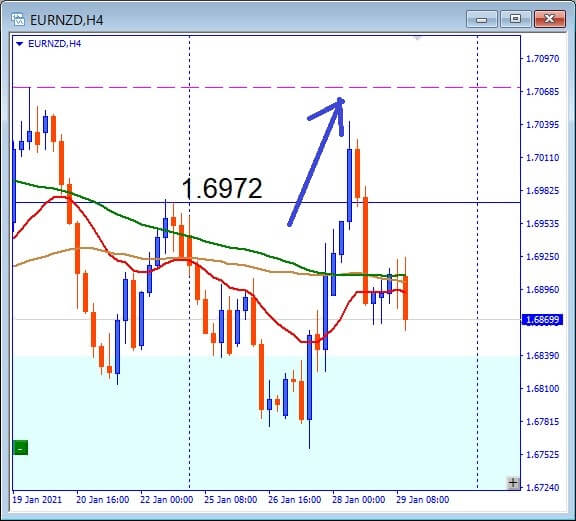Click the 1.68390 price scale value
The image size is (576, 521).
542,356
